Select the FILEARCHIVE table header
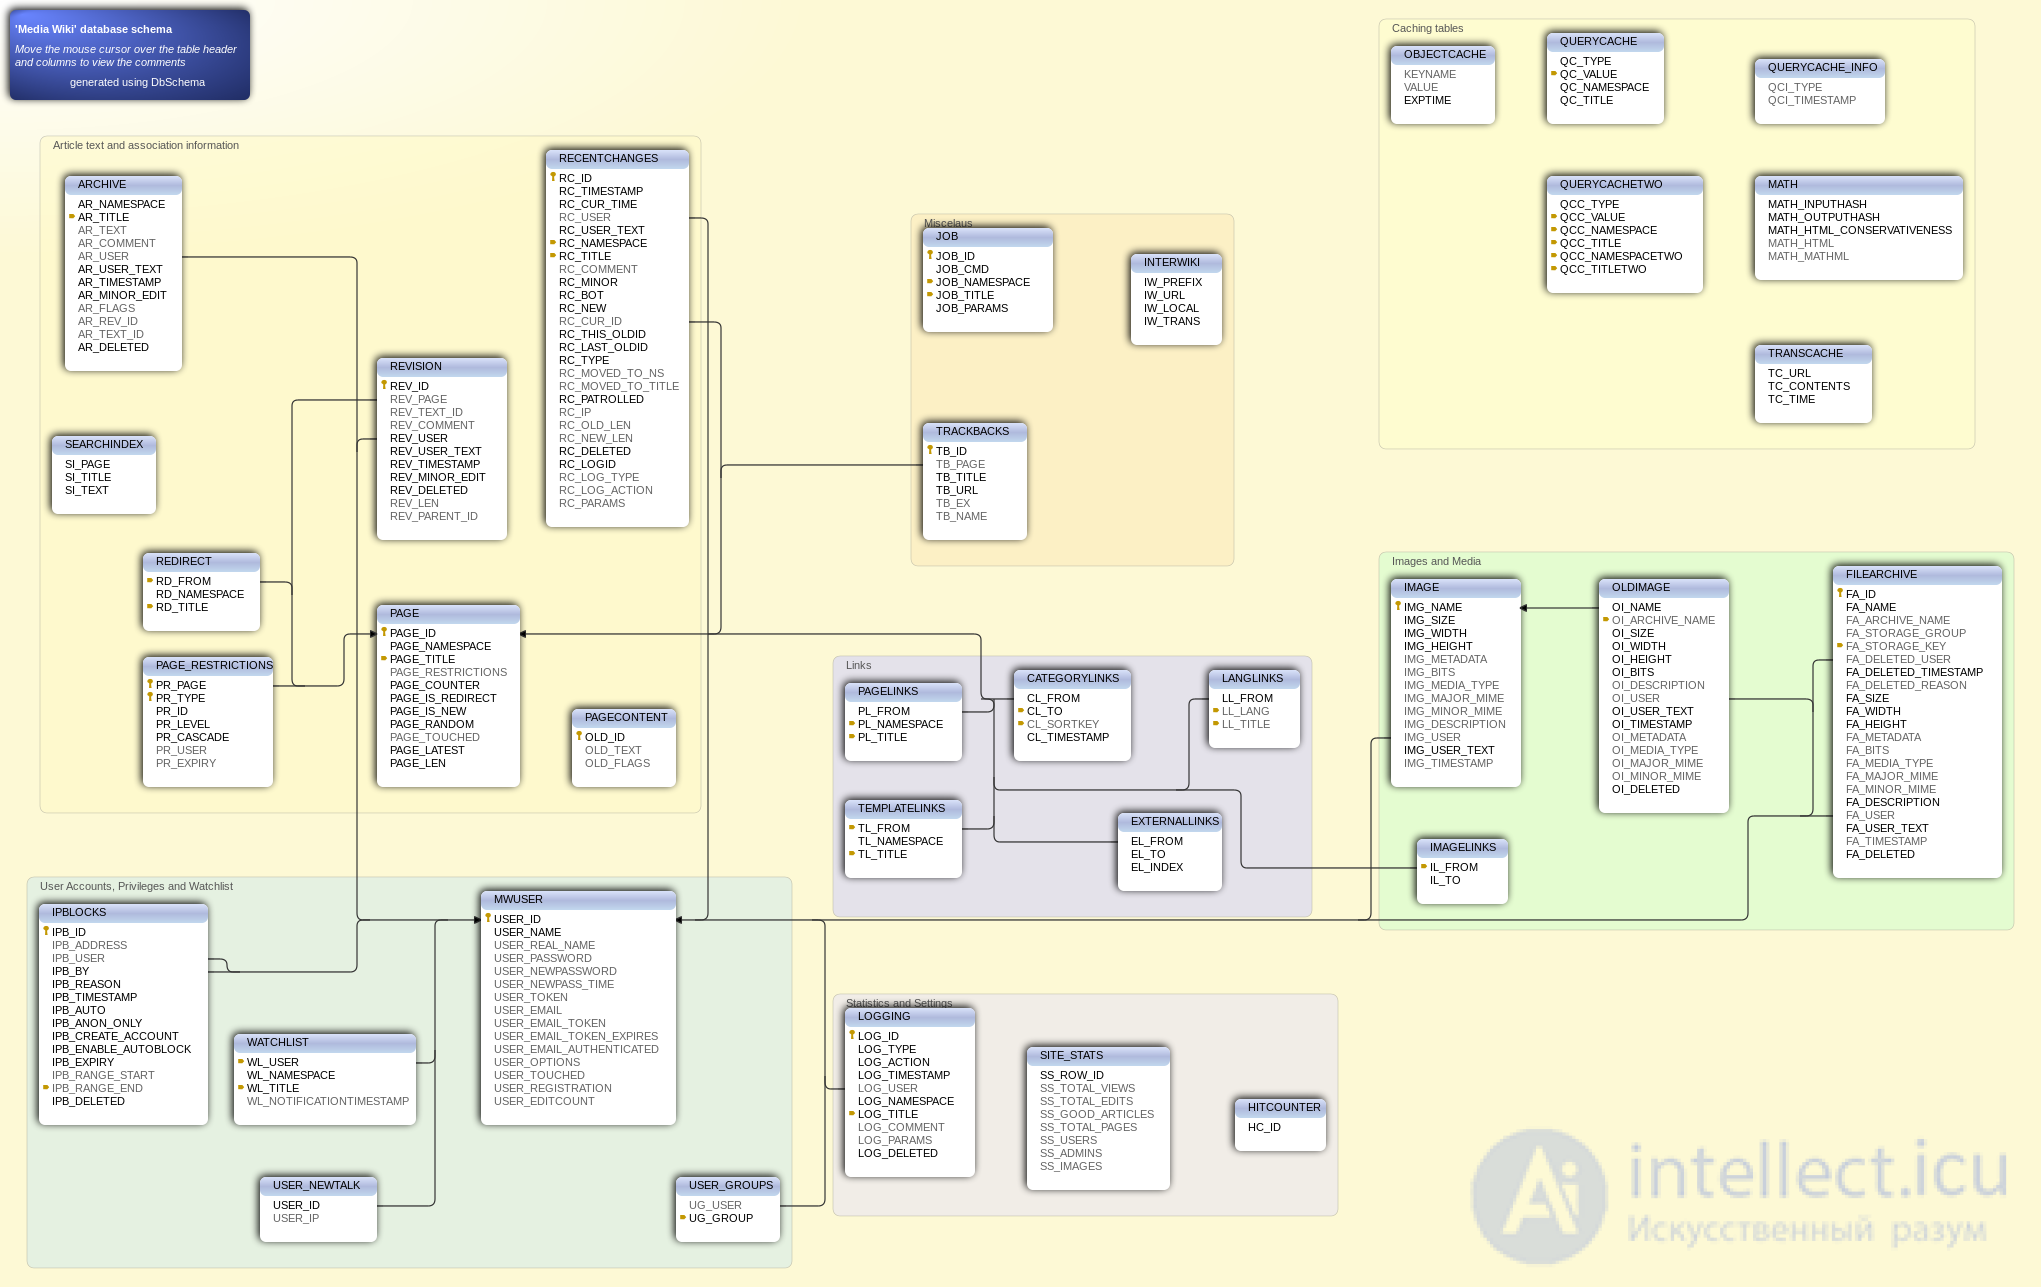Viewport: 2041px width, 1287px height. 1917,574
